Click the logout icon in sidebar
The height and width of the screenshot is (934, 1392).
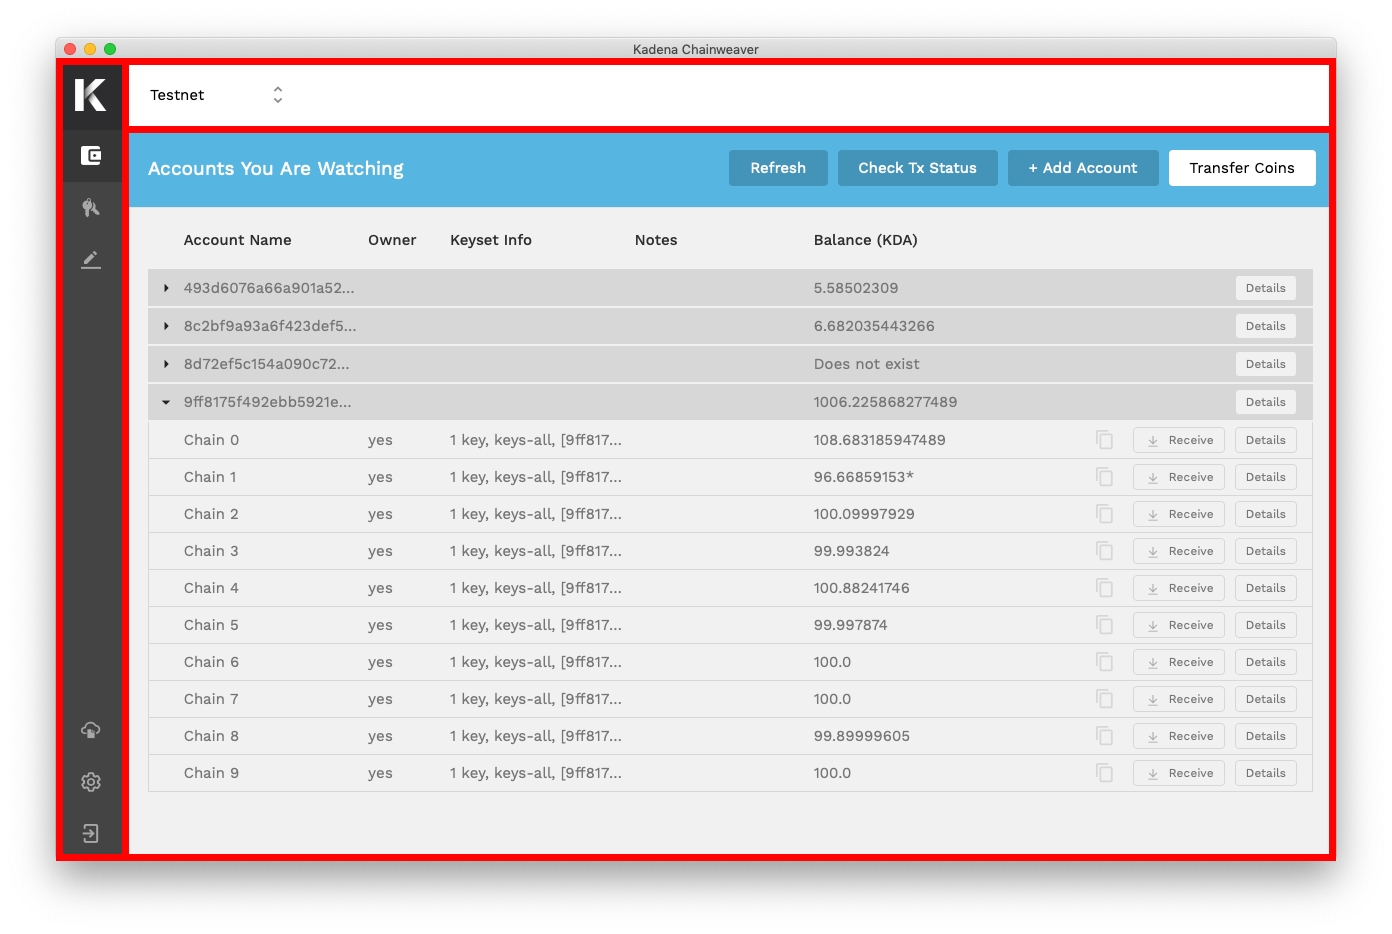pos(91,834)
